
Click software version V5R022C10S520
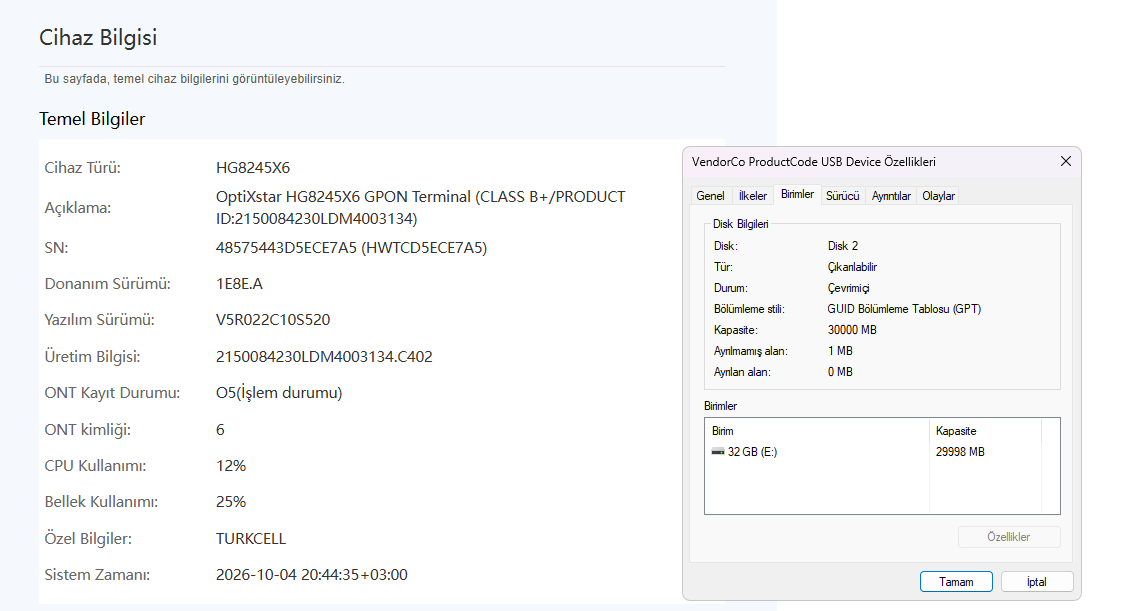coord(273,320)
